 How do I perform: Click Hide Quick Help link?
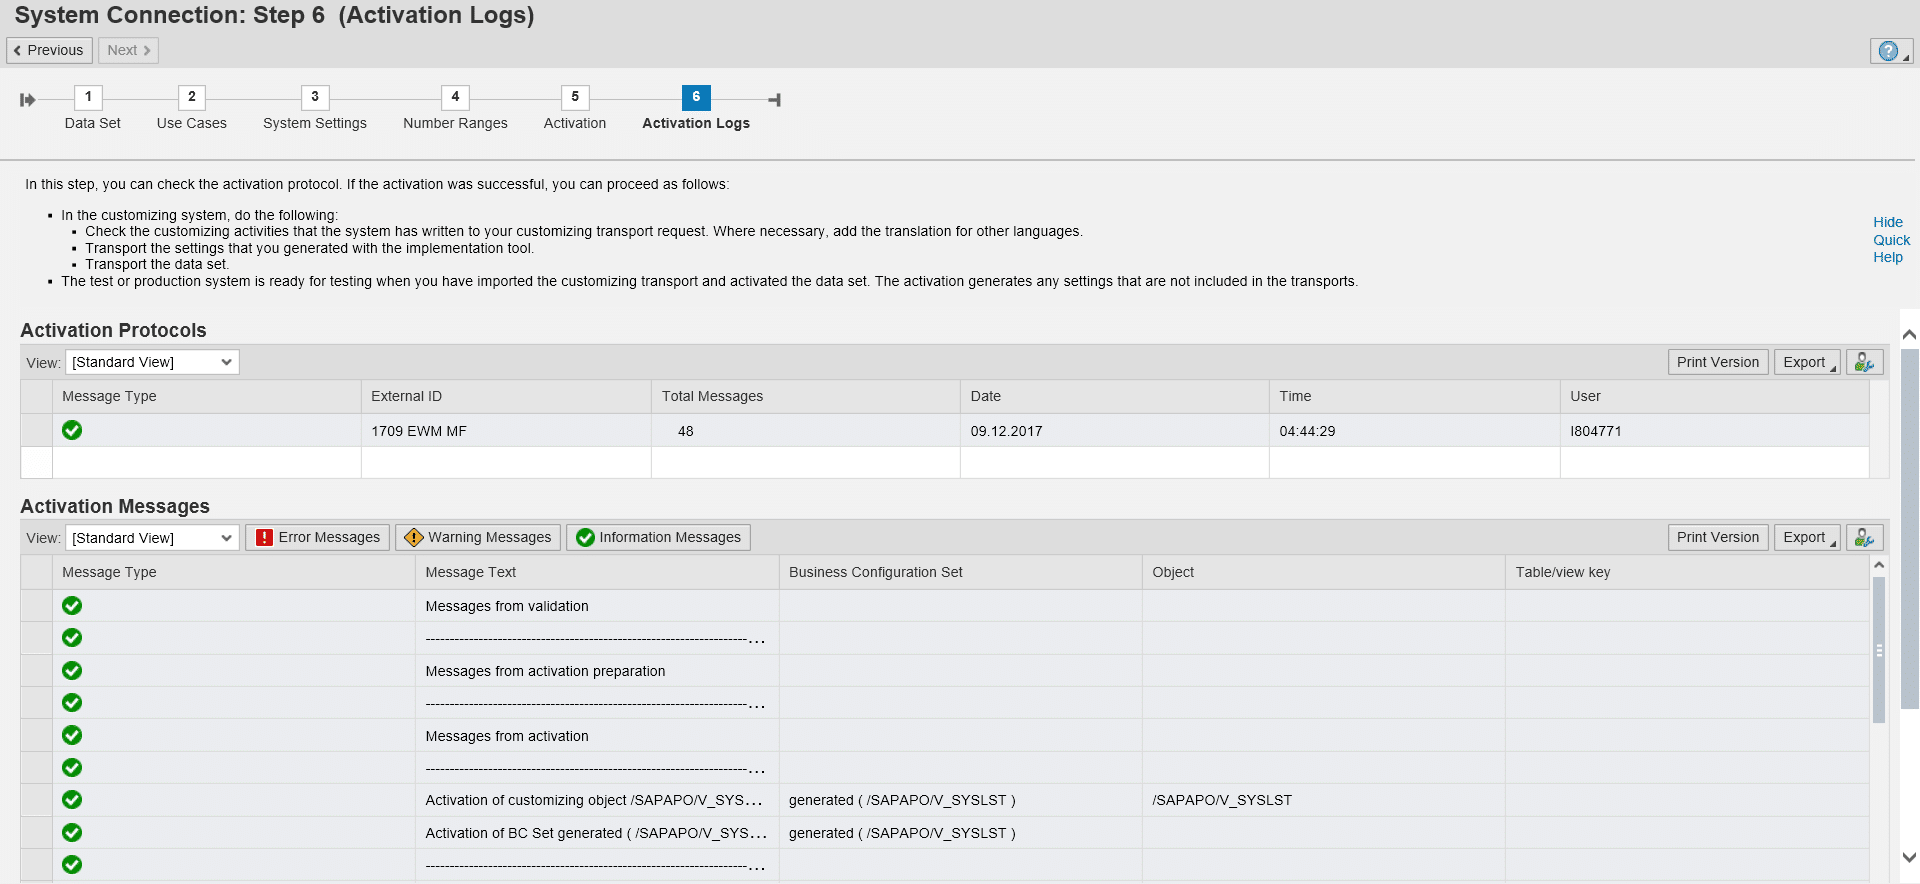pyautogui.click(x=1890, y=240)
